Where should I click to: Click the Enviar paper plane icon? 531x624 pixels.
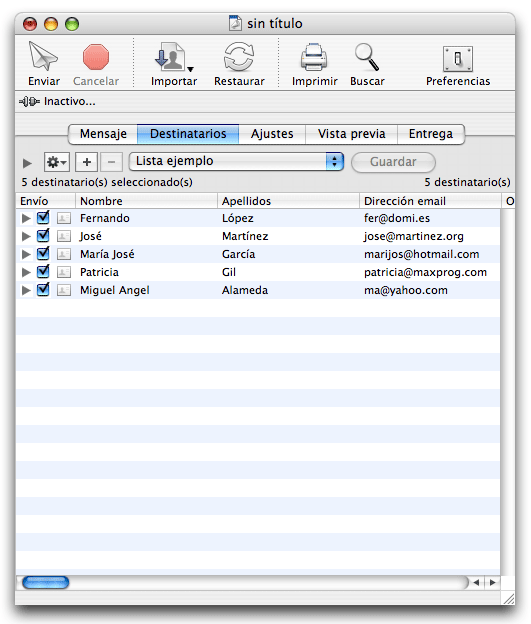pos(43,56)
